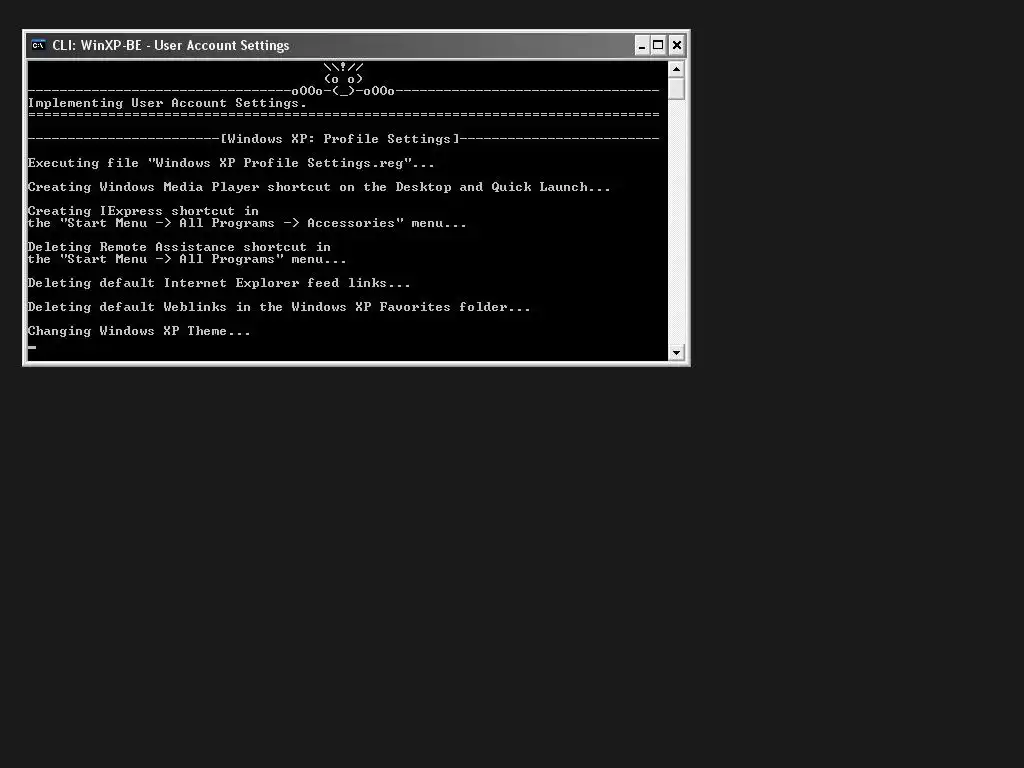This screenshot has height=768, width=1024.
Task: Click the scrollbar down arrow
Action: 677,353
